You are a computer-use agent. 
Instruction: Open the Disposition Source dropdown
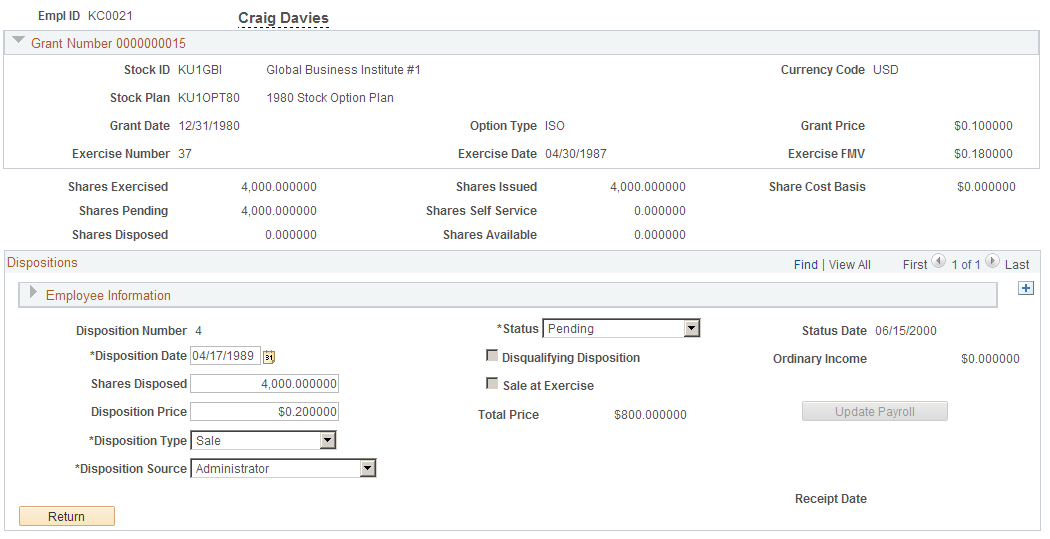[x=283, y=469]
